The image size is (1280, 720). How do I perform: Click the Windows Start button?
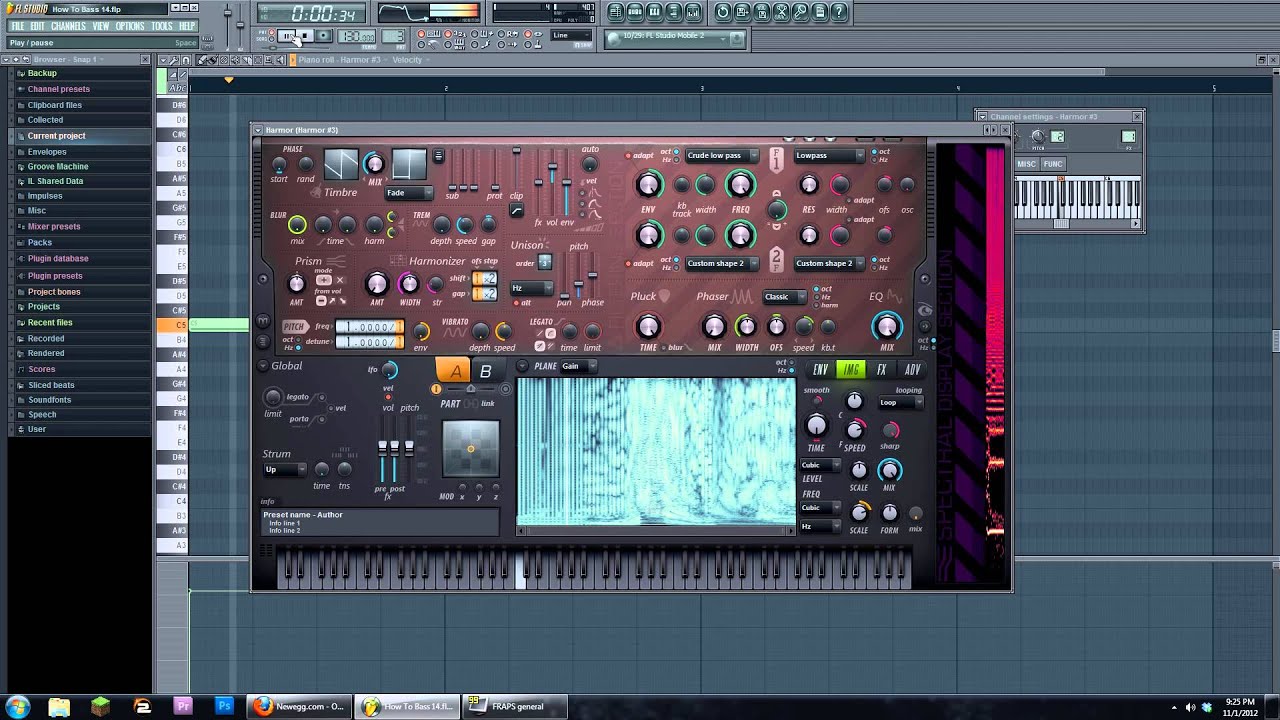tap(18, 706)
